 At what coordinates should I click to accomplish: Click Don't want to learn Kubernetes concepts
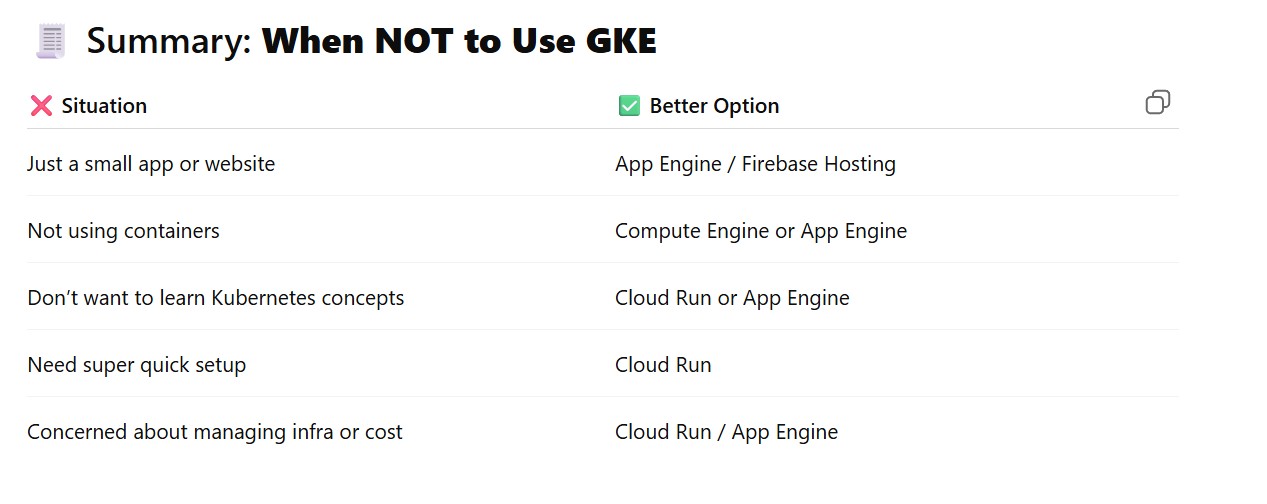(215, 298)
